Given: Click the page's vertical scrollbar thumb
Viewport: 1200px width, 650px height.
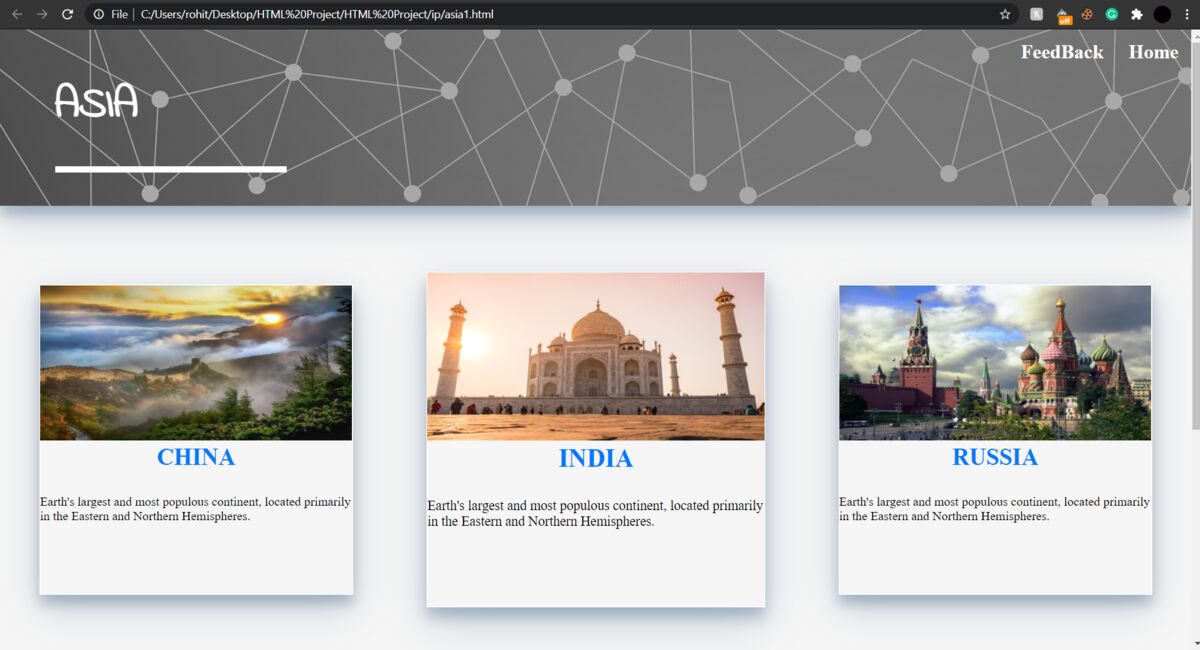Looking at the screenshot, I should [1195, 235].
